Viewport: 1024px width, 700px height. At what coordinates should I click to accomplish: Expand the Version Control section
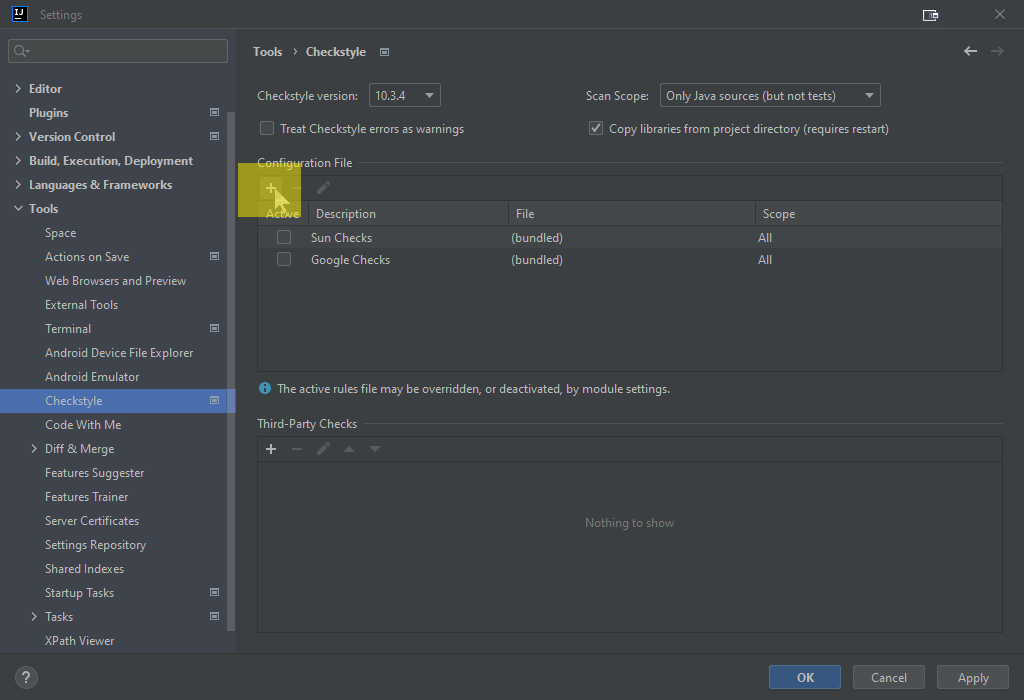(18, 136)
